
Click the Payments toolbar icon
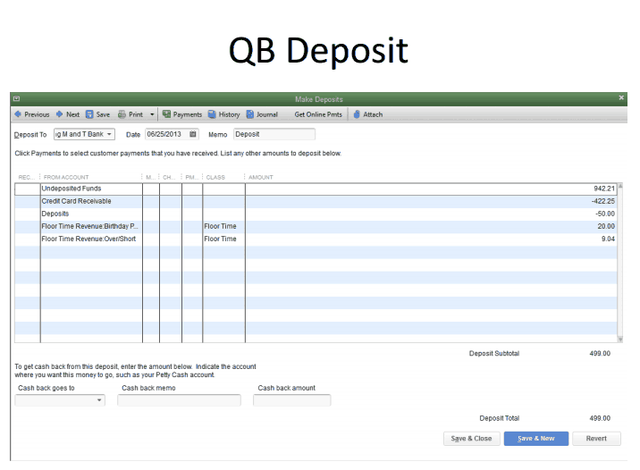click(166, 114)
